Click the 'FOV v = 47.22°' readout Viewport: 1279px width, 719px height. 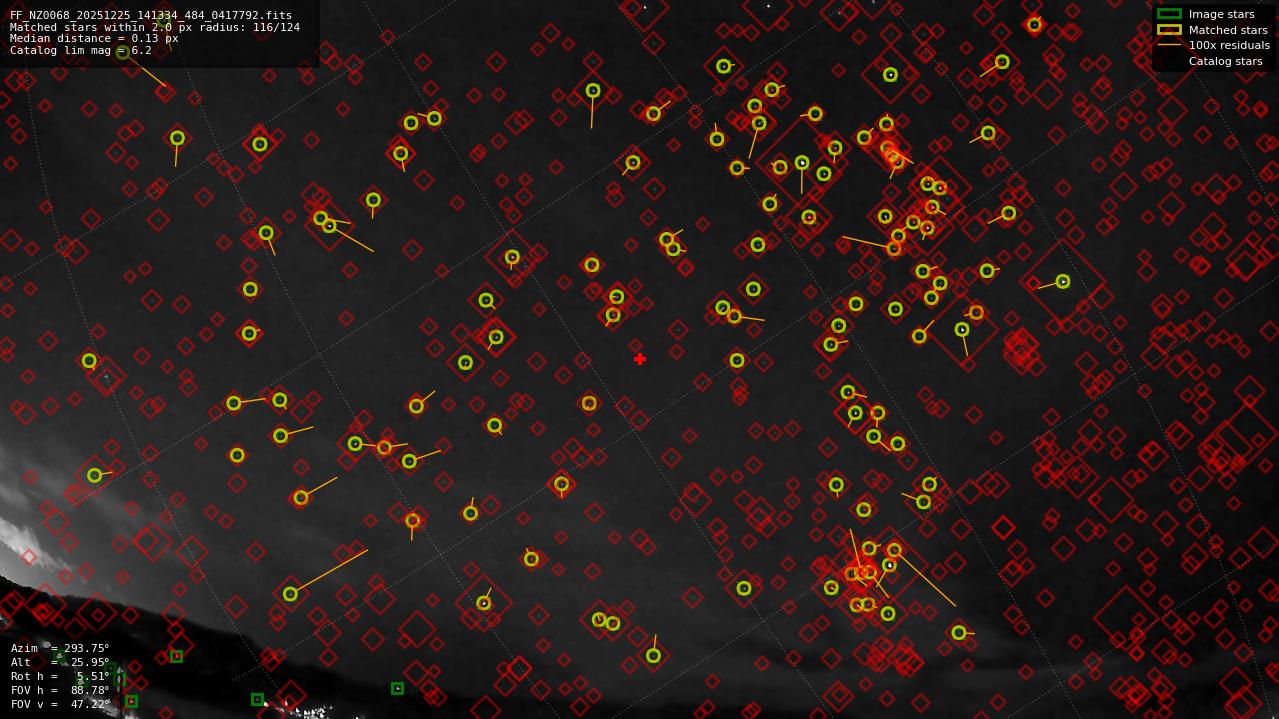(60, 704)
